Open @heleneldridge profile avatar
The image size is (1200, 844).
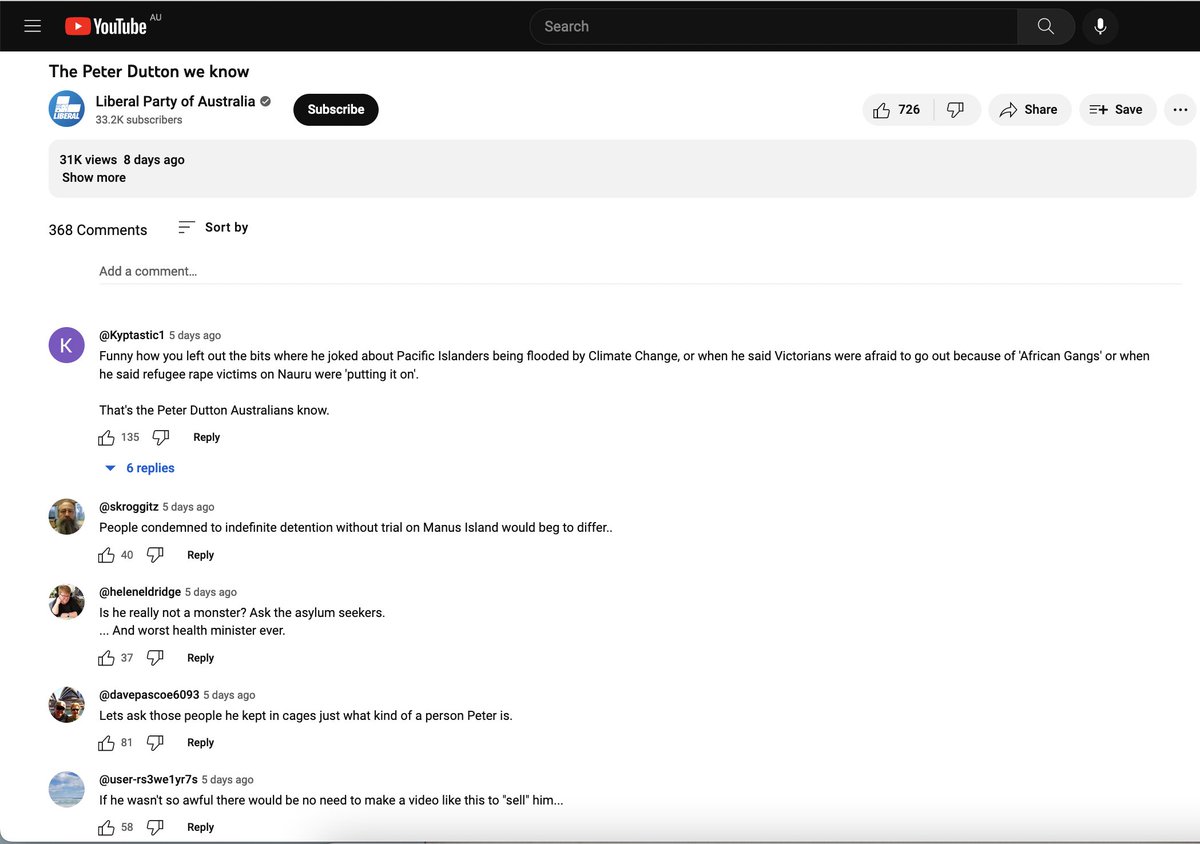(67, 602)
